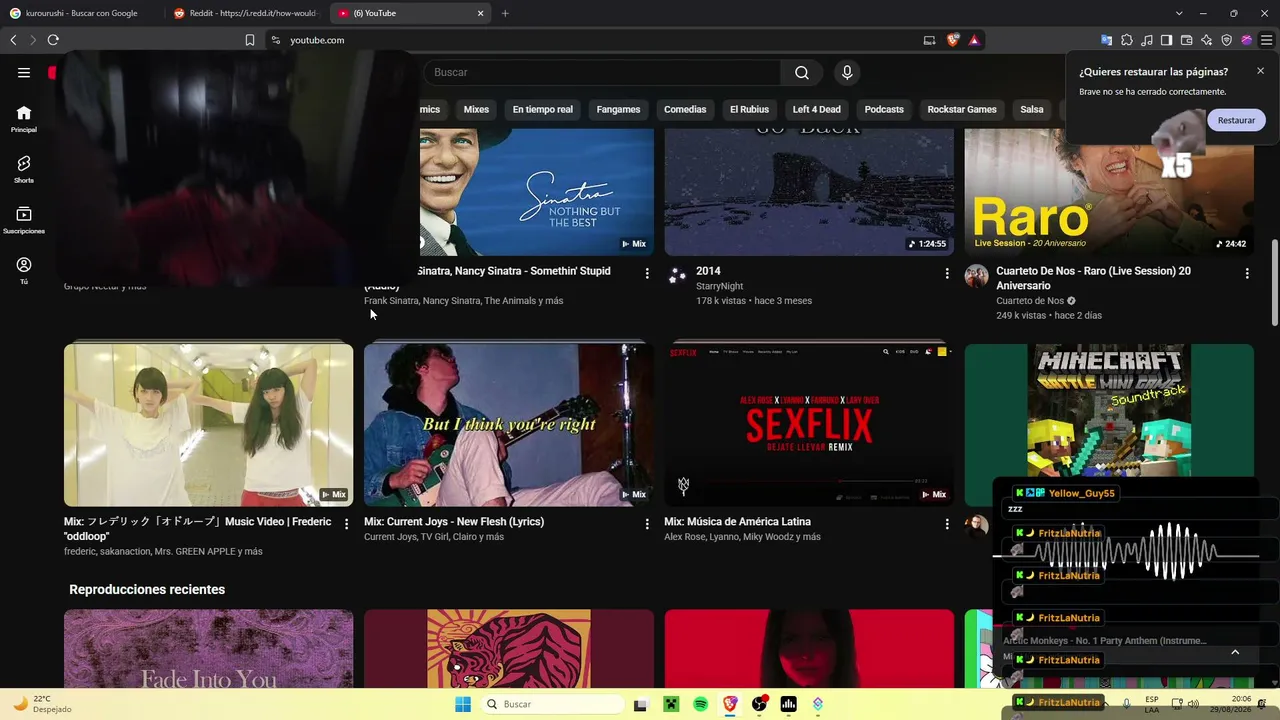Viewport: 1280px width, 720px height.
Task: Open the Windows Start menu
Action: tap(463, 704)
